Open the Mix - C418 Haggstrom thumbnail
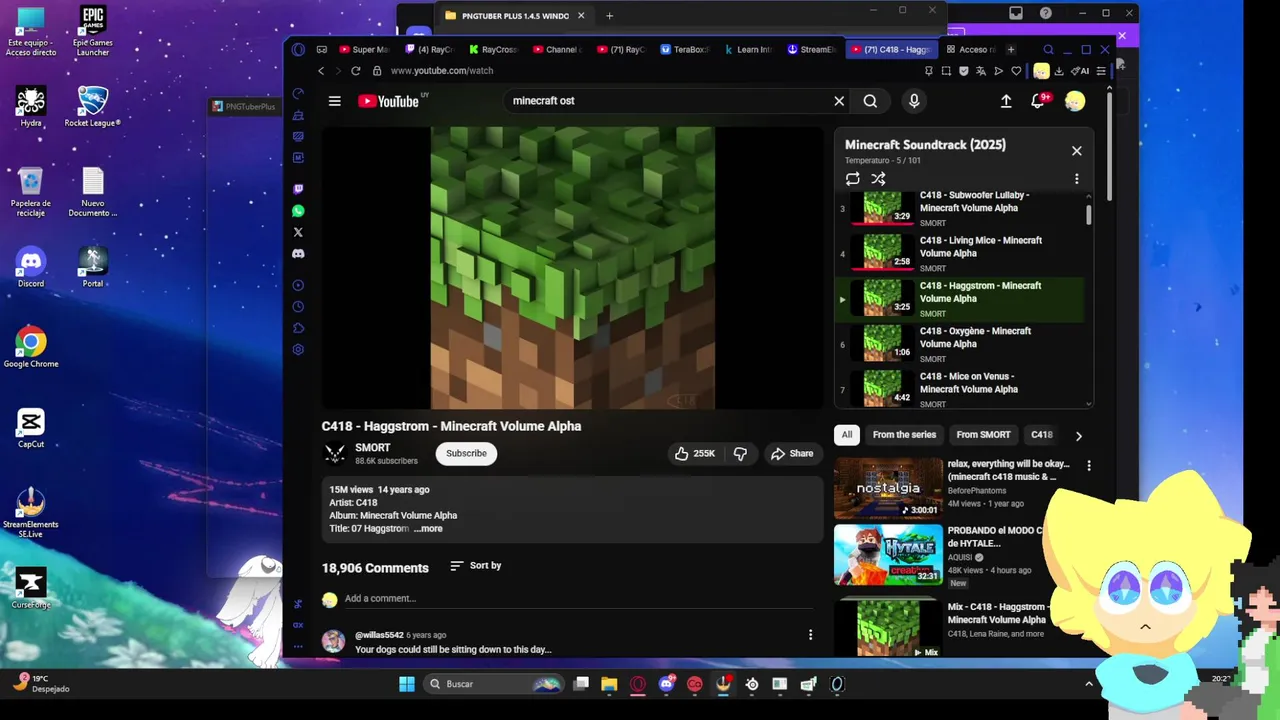The height and width of the screenshot is (720, 1280). pyautogui.click(x=888, y=627)
